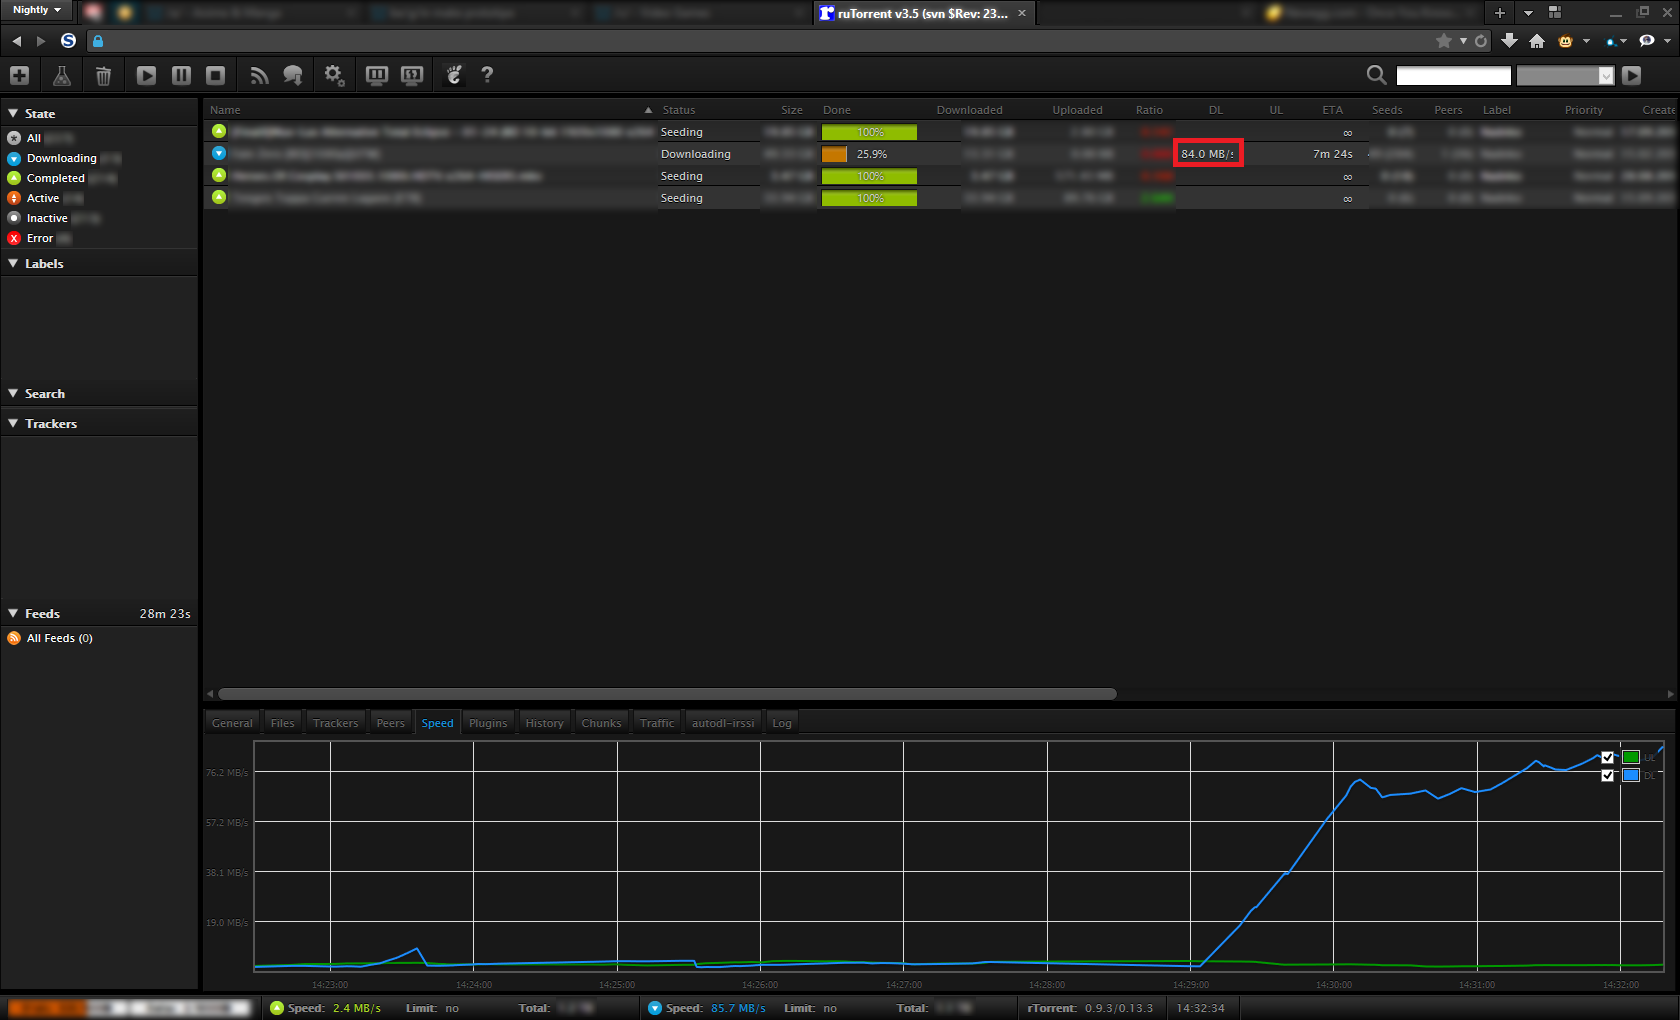Toggle the UL graph line checkbox
1680x1020 pixels.
tap(1607, 757)
